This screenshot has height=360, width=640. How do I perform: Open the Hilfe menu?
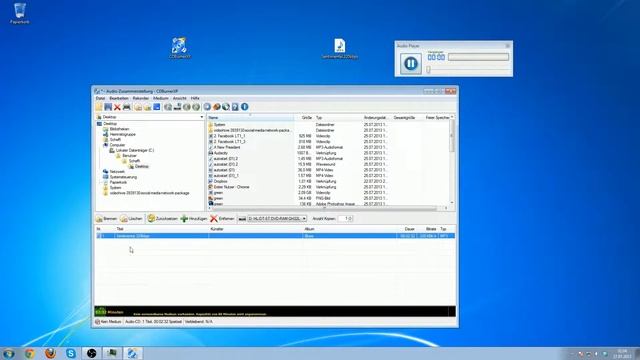[x=195, y=98]
